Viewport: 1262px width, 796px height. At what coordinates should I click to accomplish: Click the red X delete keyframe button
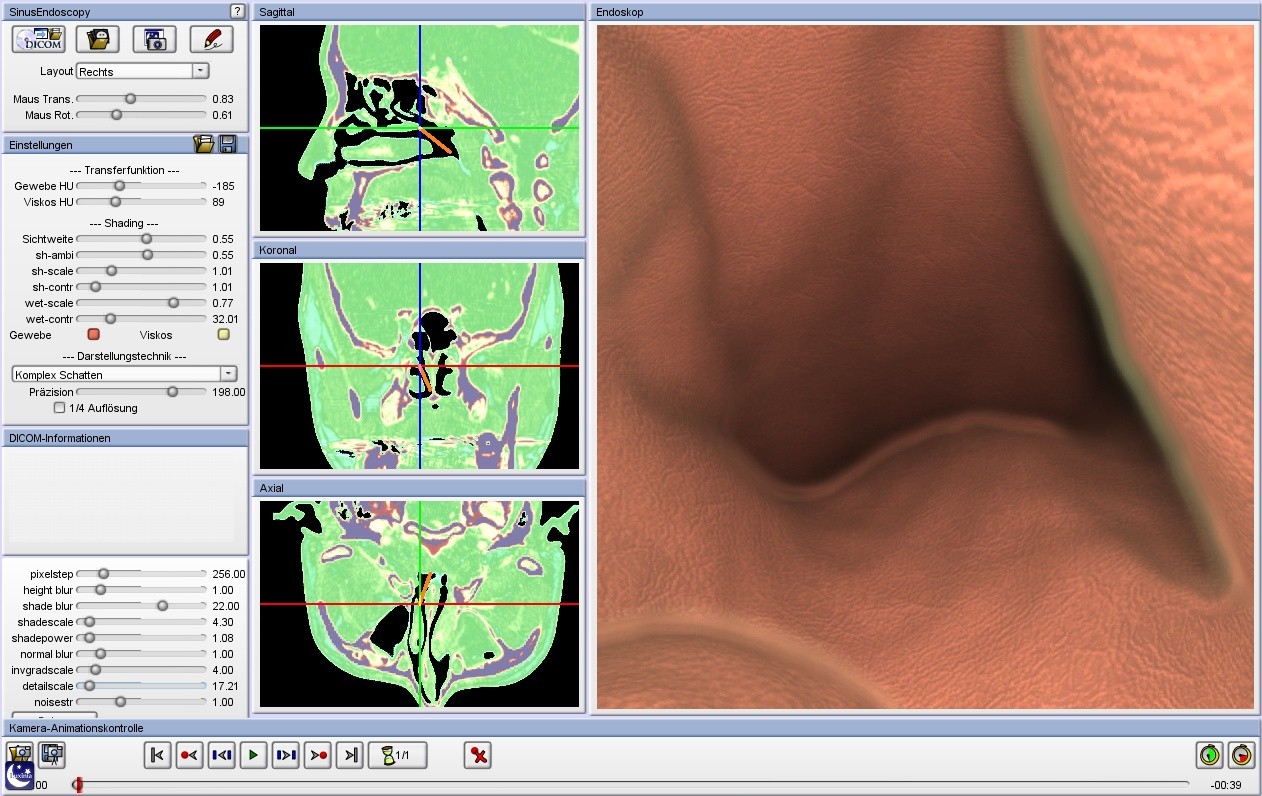[x=478, y=755]
